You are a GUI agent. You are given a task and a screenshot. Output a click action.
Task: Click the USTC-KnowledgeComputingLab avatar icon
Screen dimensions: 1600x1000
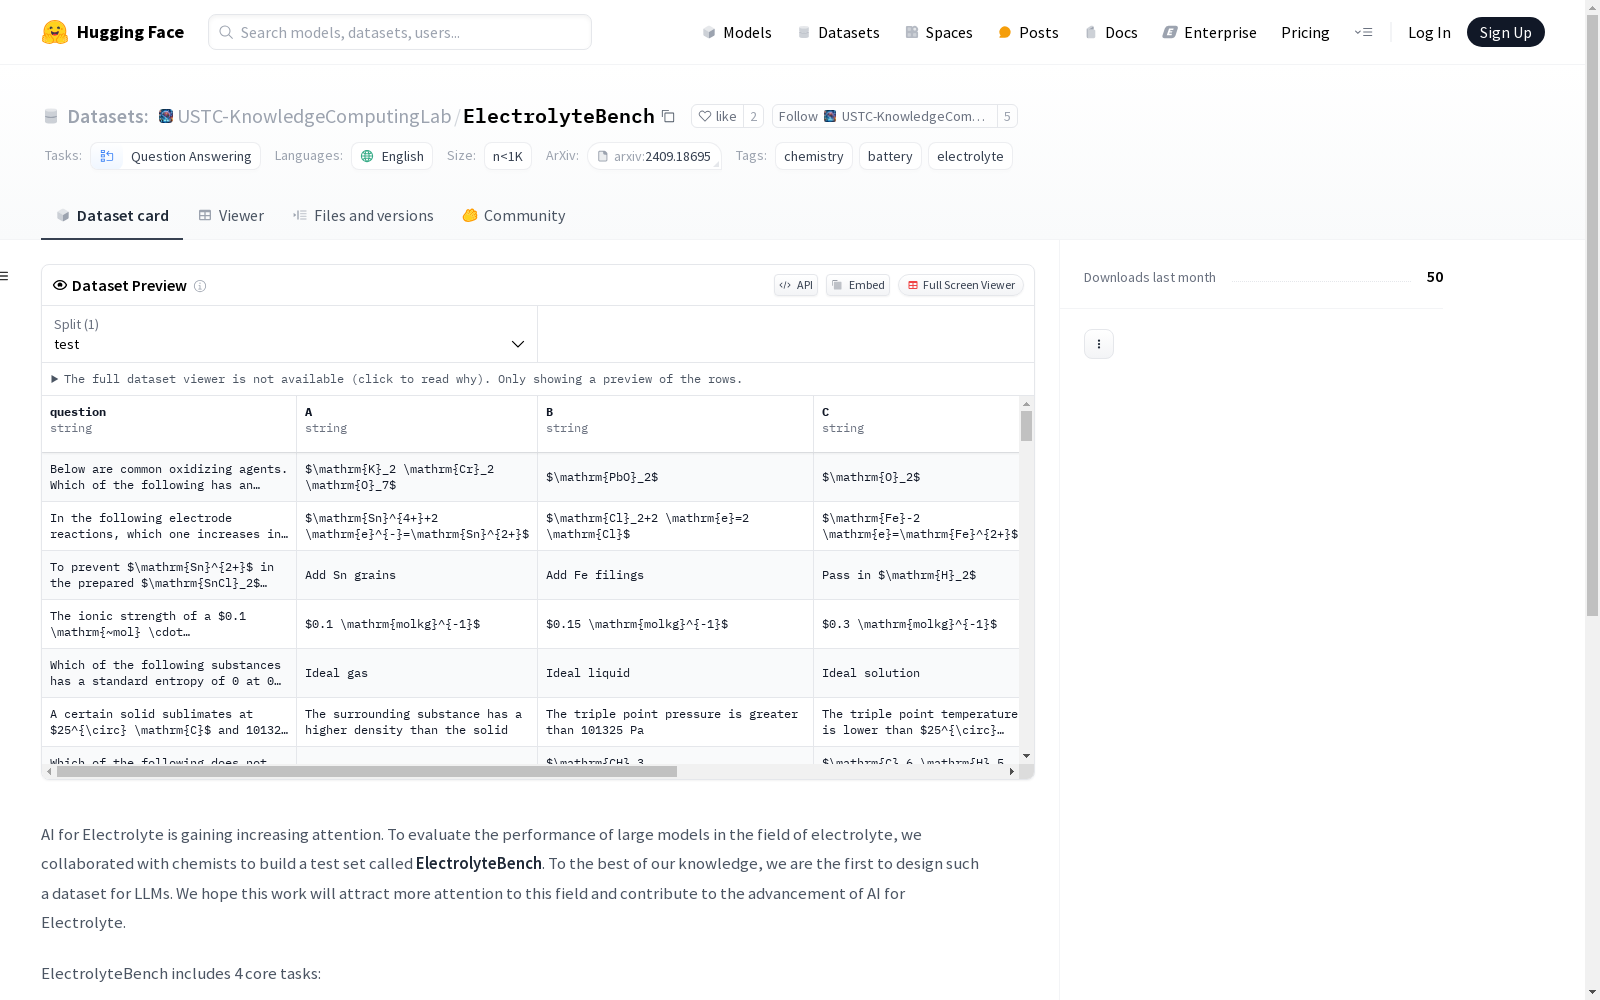(x=166, y=116)
